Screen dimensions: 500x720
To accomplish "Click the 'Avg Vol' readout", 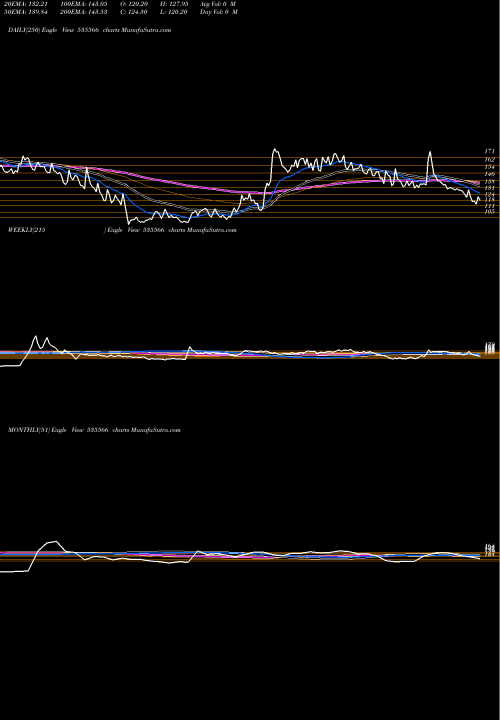I will tap(219, 4).
